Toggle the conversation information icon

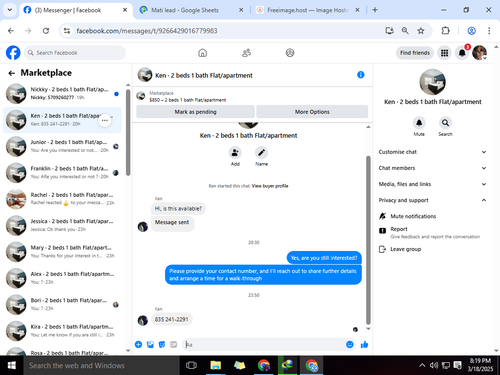pyautogui.click(x=361, y=75)
